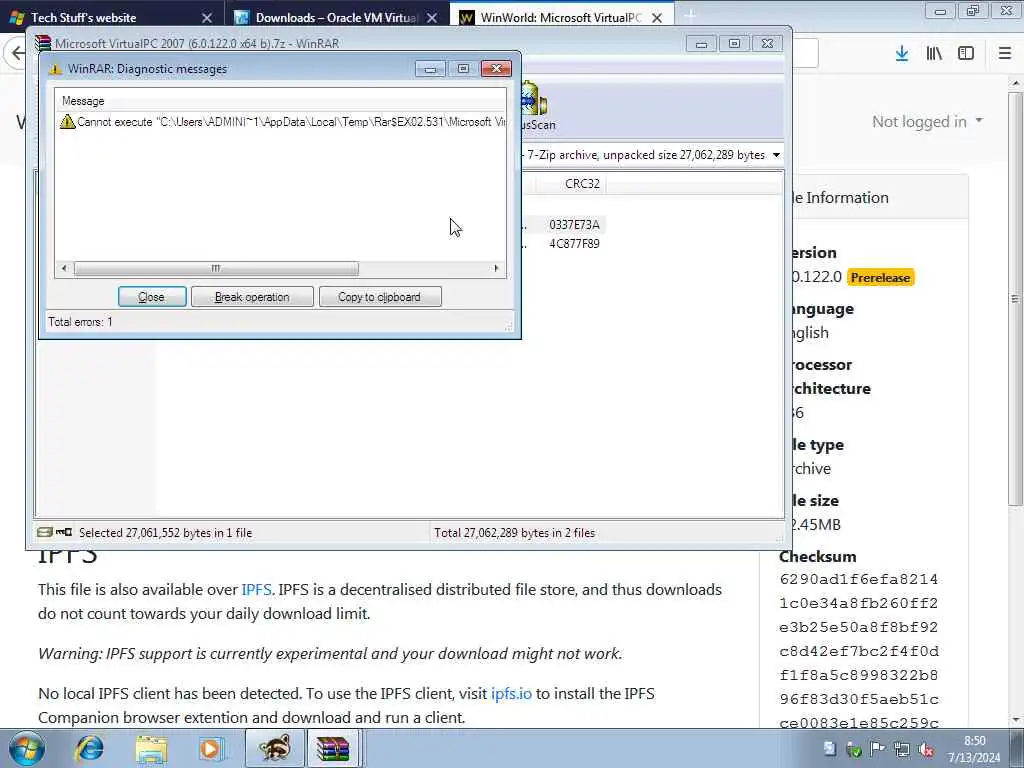Open the browser Library icon
1024x768 pixels.
tap(934, 54)
